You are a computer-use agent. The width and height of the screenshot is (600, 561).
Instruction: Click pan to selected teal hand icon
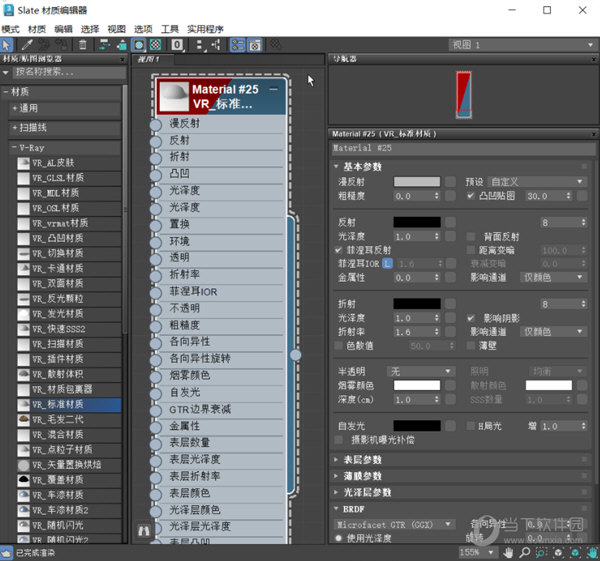pyautogui.click(x=592, y=553)
